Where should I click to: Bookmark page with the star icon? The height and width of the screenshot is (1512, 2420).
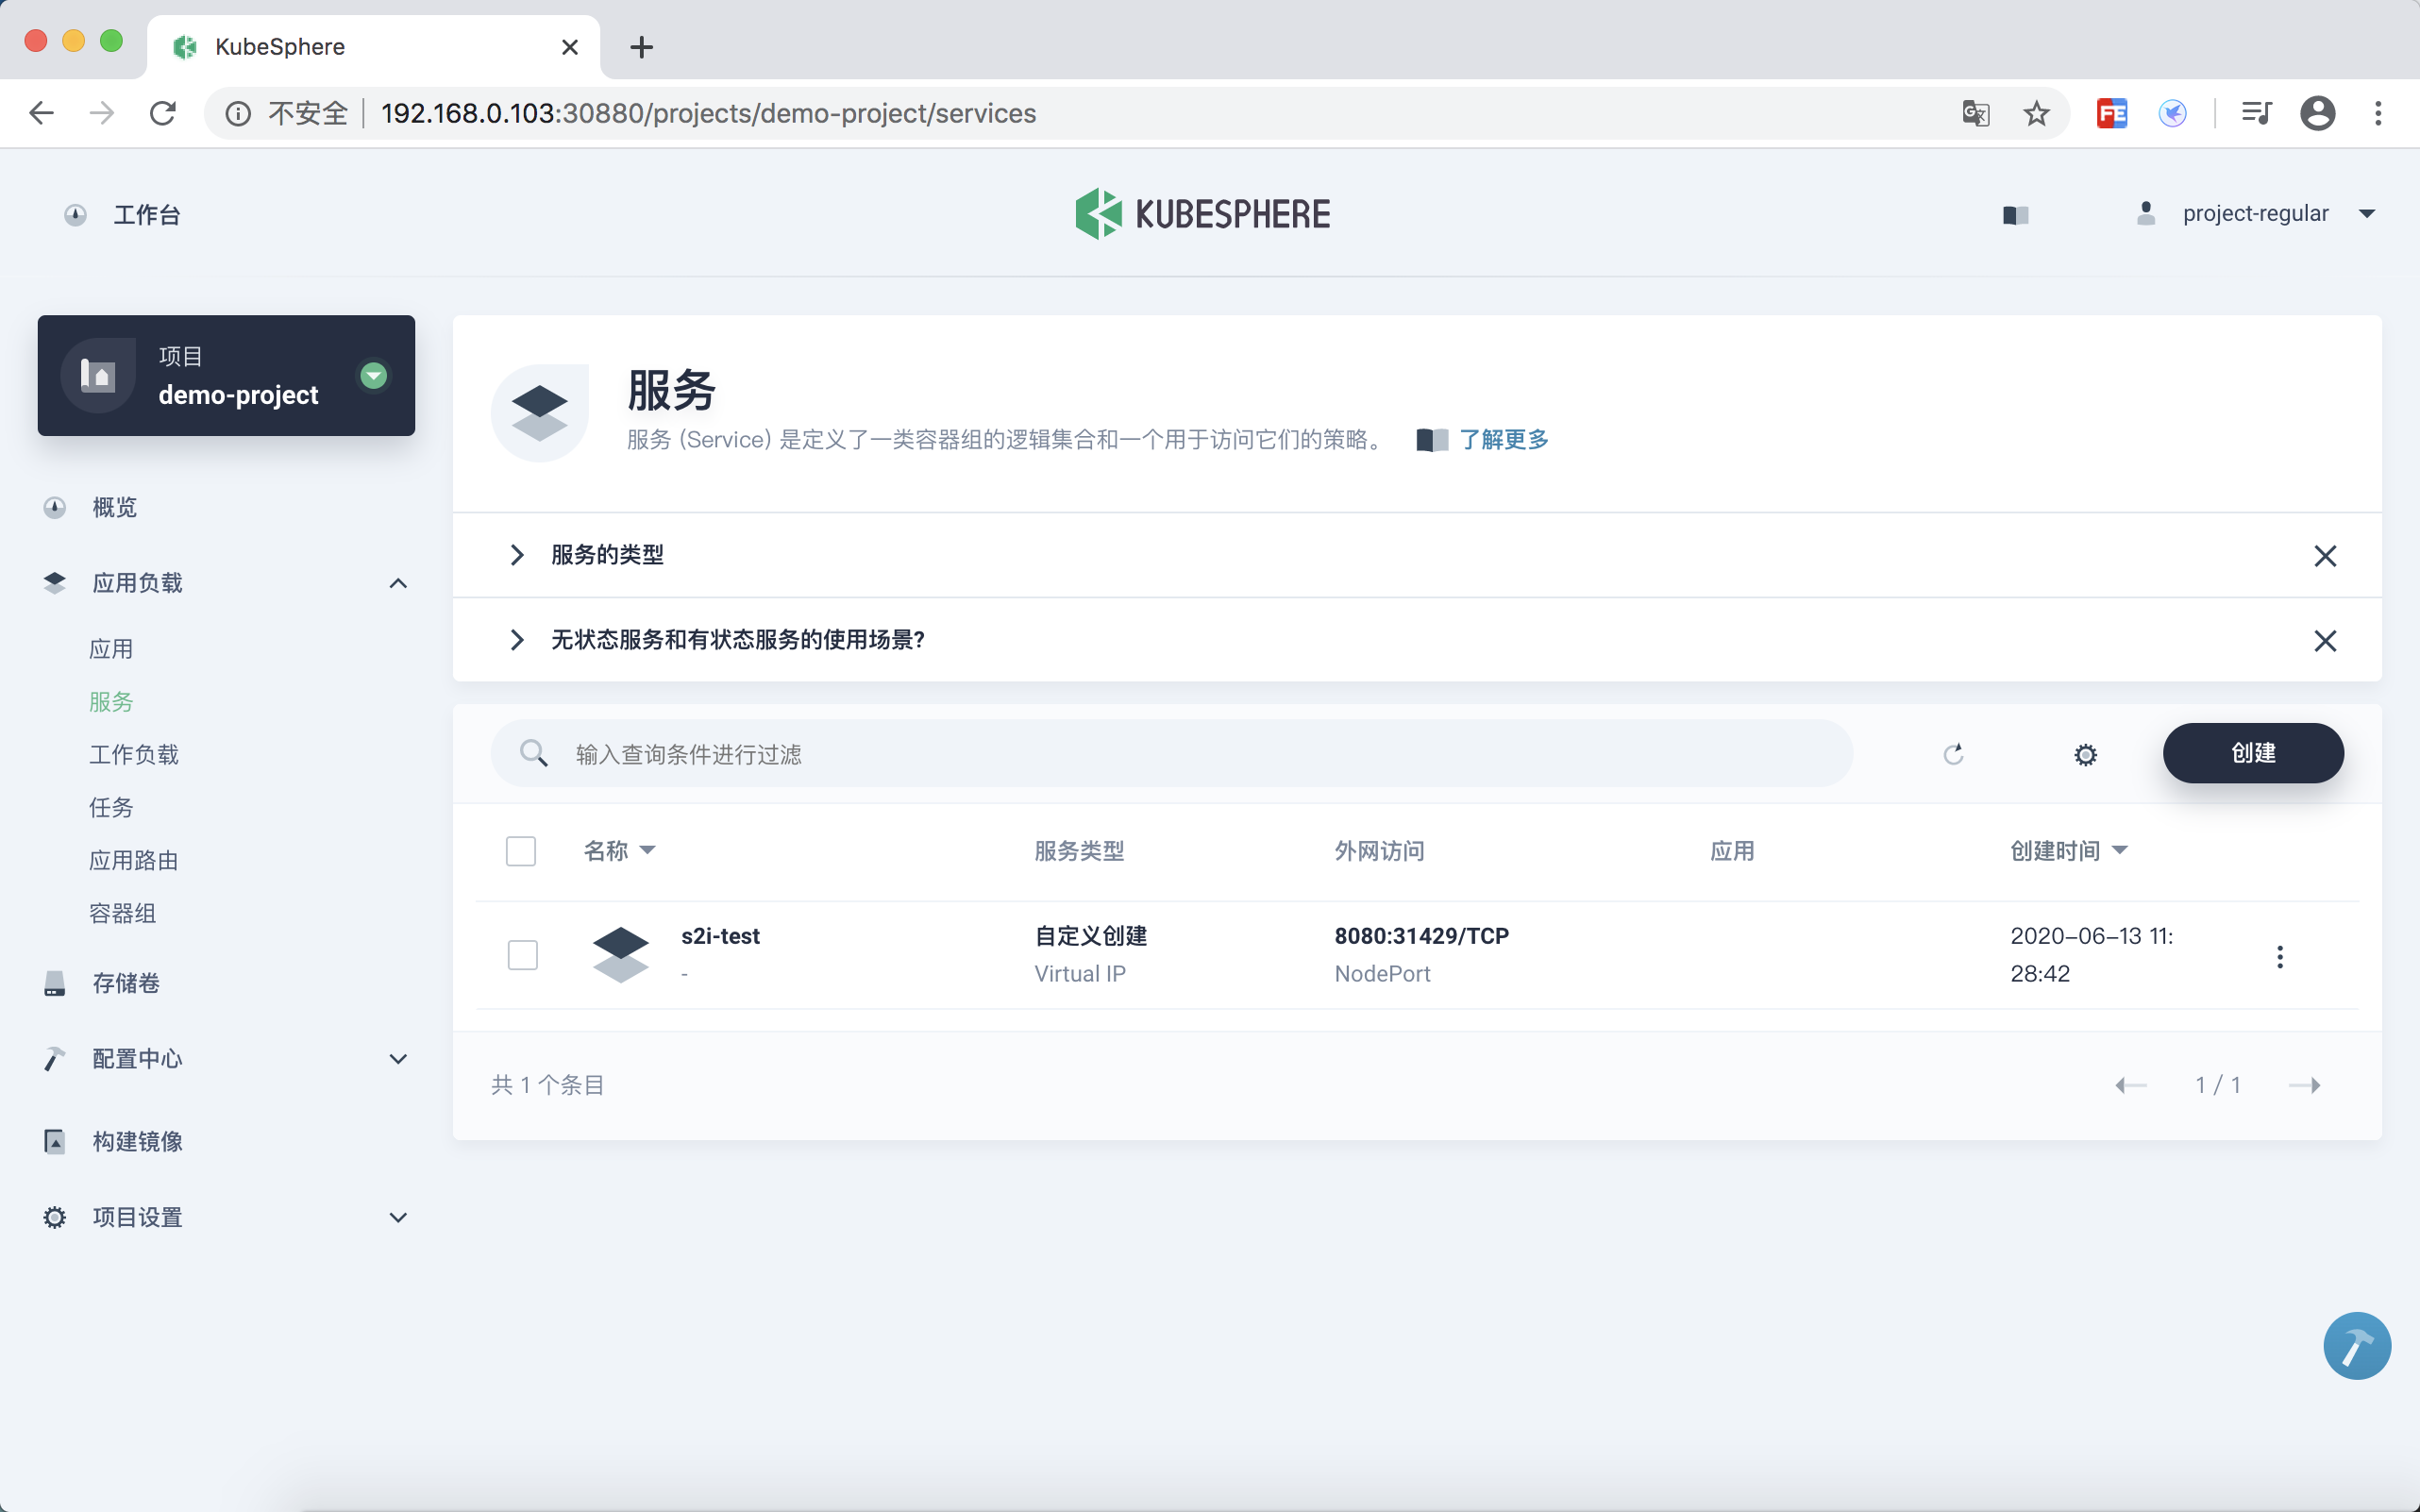click(2036, 113)
